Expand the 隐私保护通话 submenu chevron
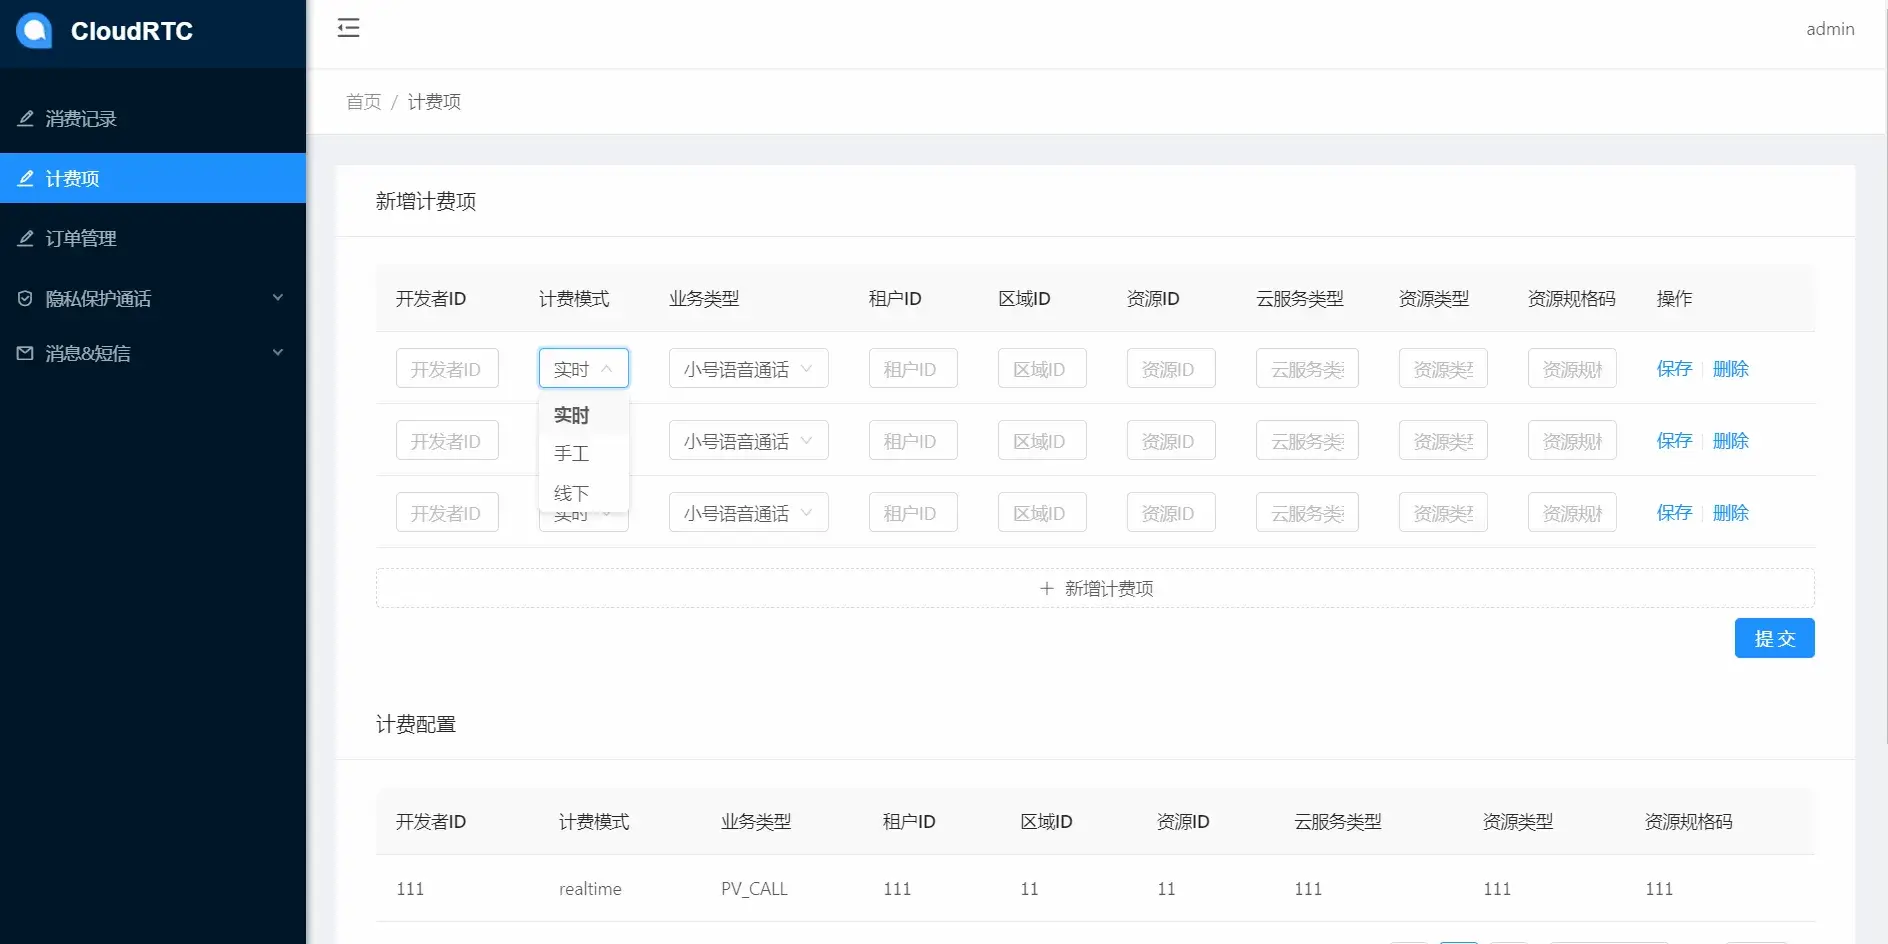1888x944 pixels. coord(278,298)
